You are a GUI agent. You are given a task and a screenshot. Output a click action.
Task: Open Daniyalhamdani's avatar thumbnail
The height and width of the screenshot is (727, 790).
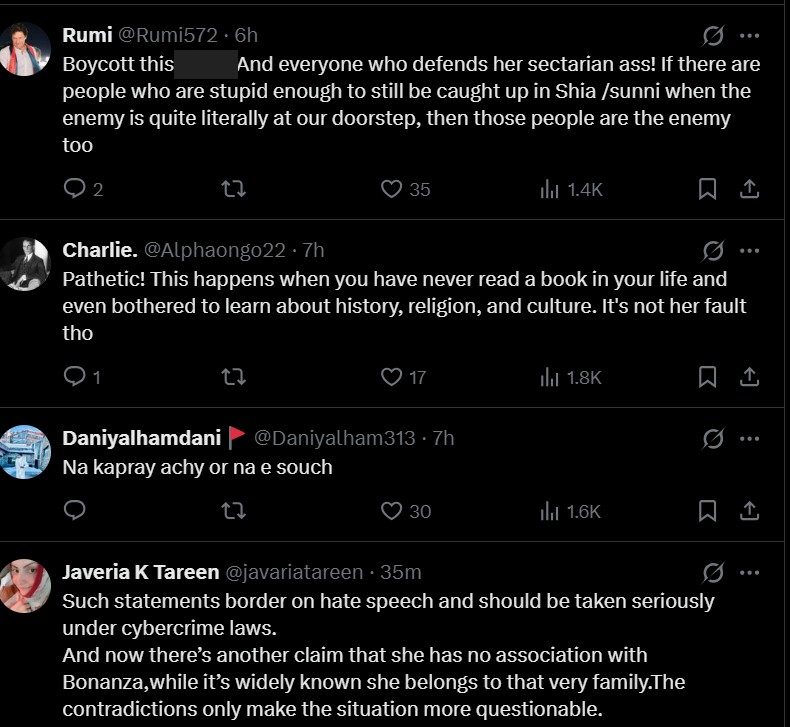click(x=25, y=451)
